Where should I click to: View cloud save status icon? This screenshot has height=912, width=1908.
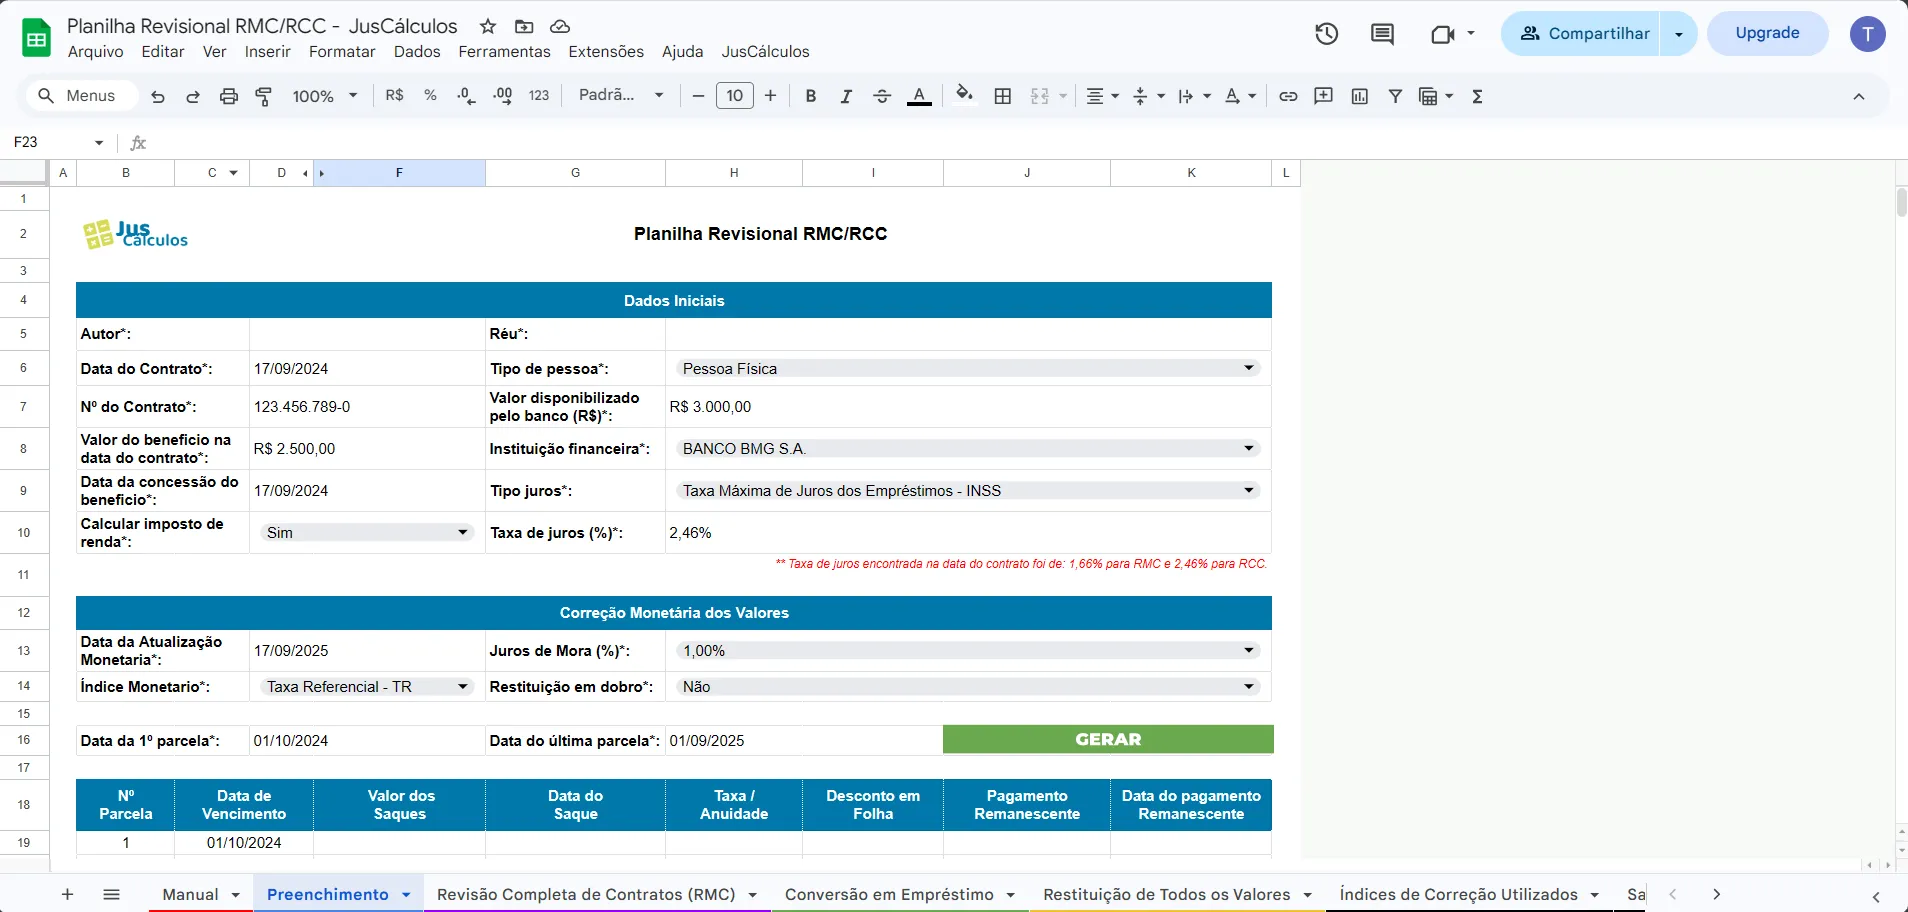tap(560, 26)
